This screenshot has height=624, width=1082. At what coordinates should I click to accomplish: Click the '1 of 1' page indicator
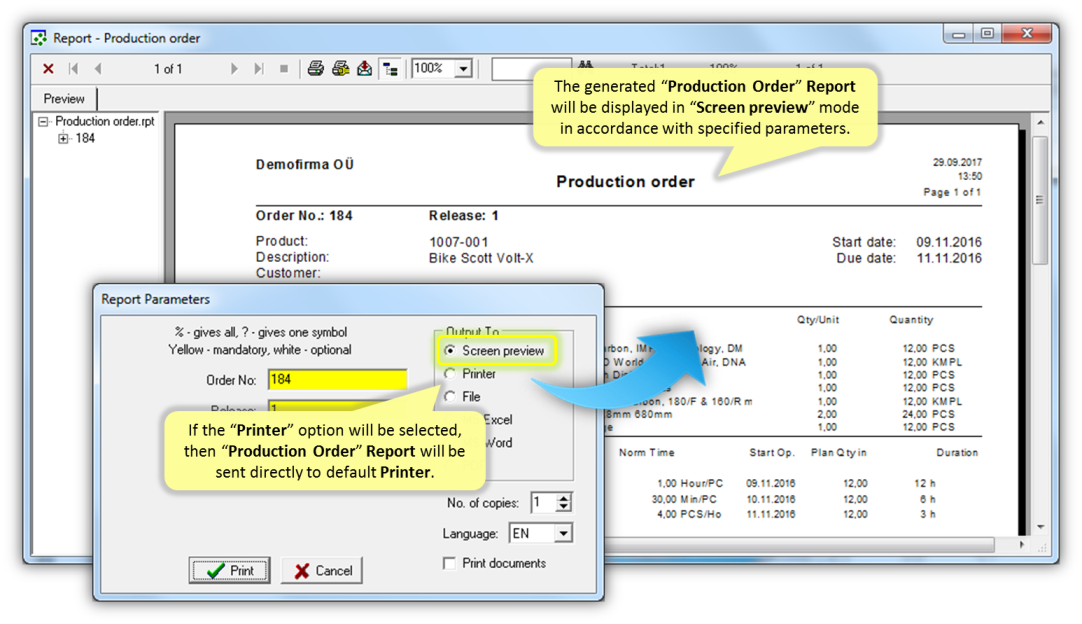coord(168,69)
